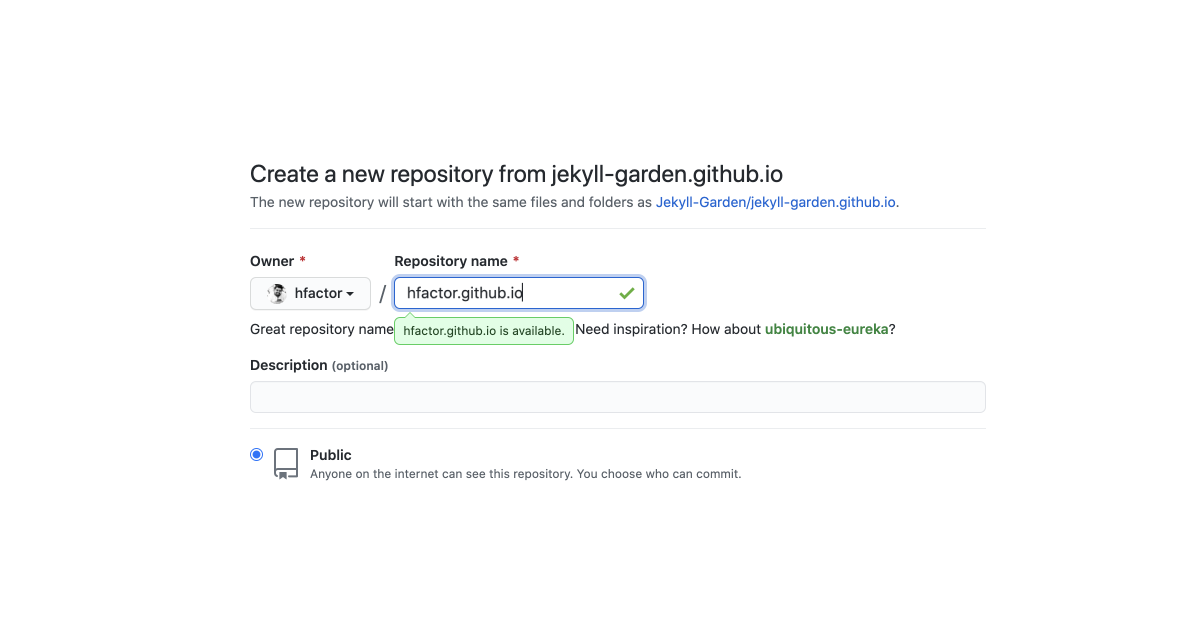Click the 'Description (optional)' label
This screenshot has width=1200, height=630.
319,365
